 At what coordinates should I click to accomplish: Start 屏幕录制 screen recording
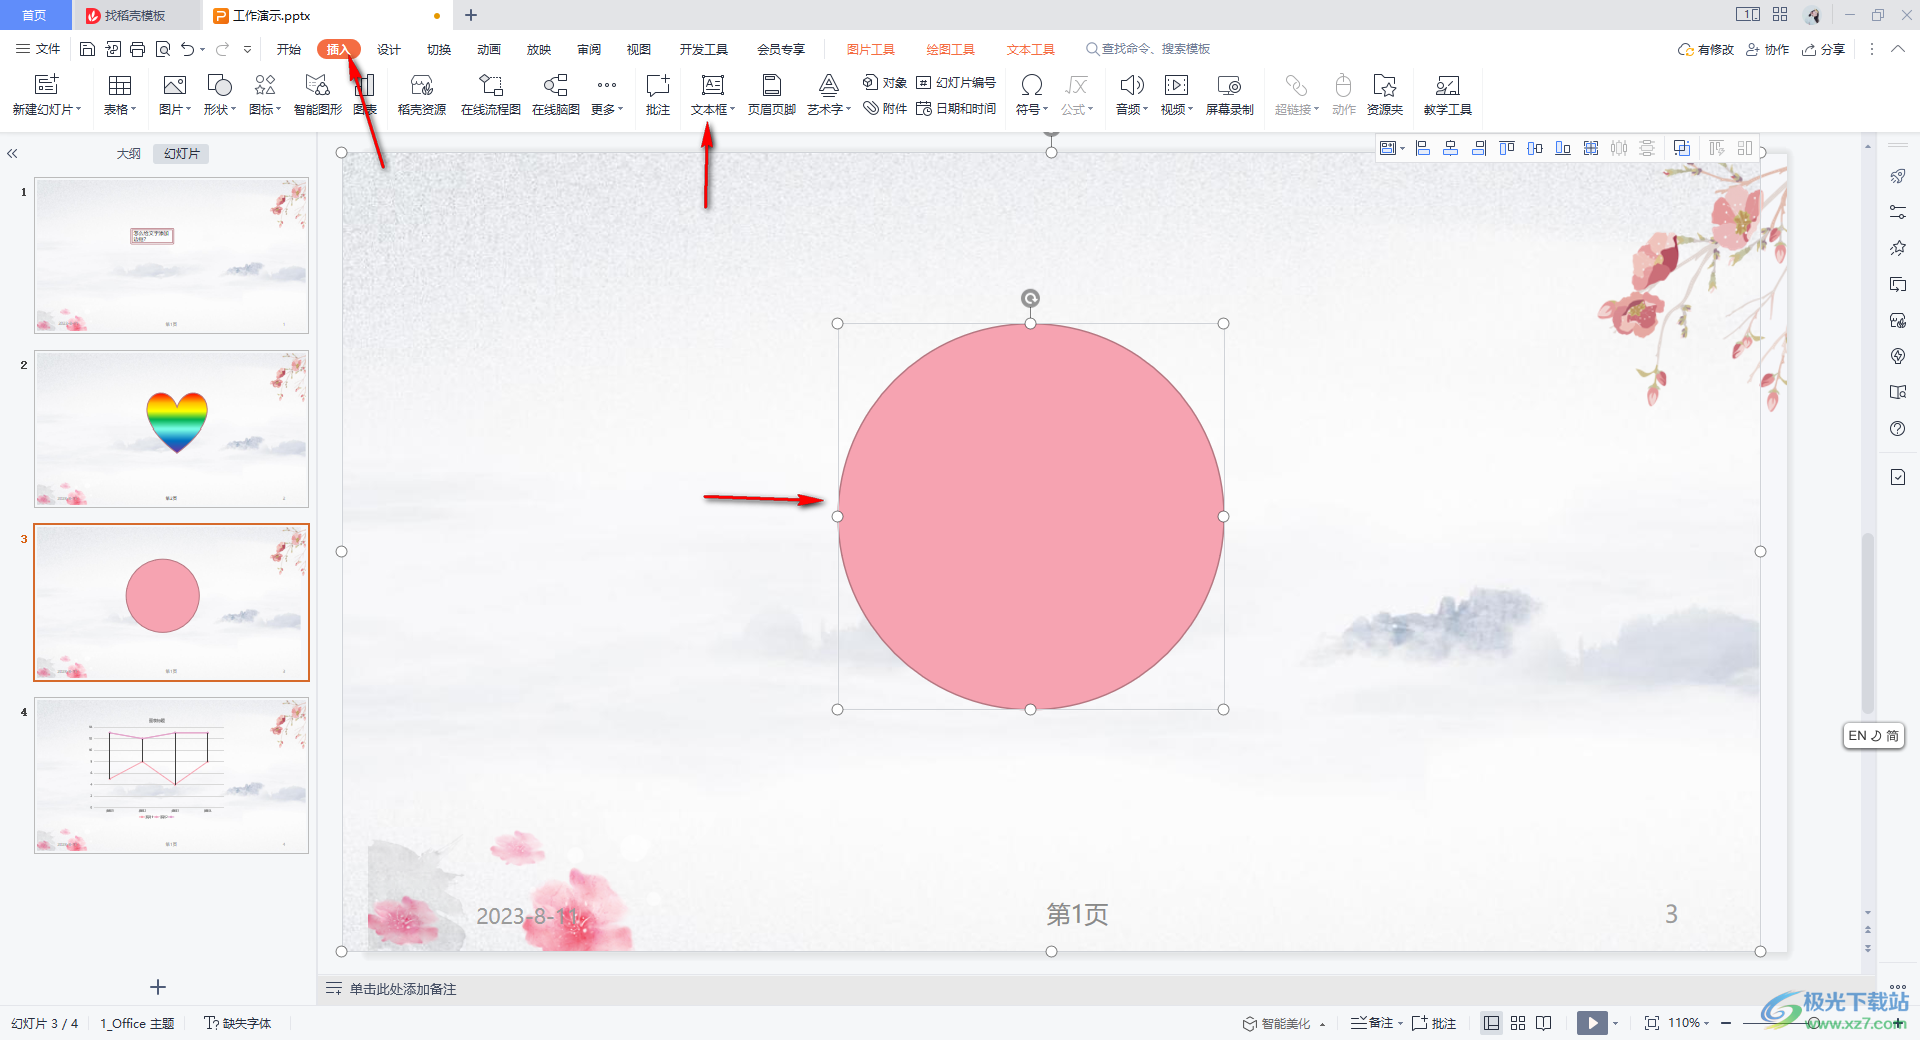click(x=1229, y=95)
